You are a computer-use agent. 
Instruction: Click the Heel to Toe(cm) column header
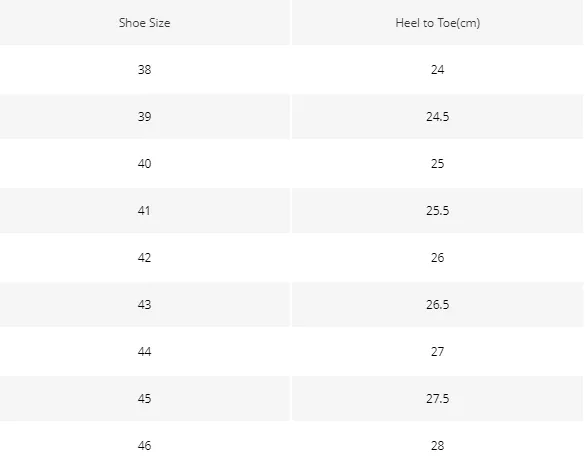(437, 23)
